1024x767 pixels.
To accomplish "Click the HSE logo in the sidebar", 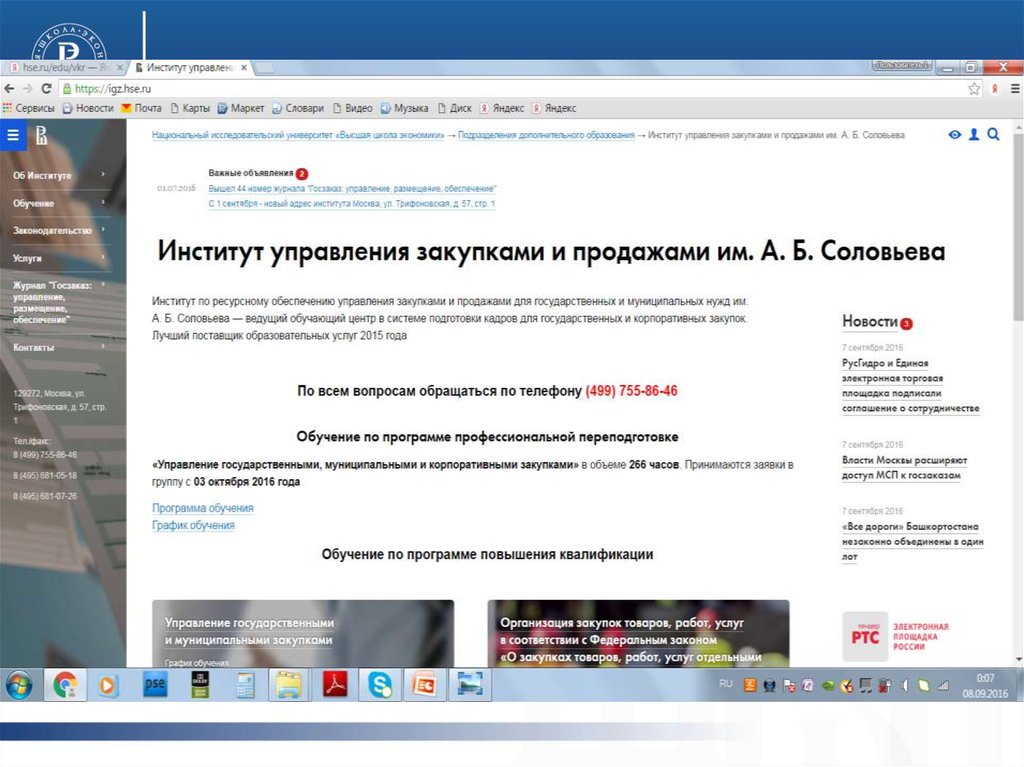I will 42,136.
